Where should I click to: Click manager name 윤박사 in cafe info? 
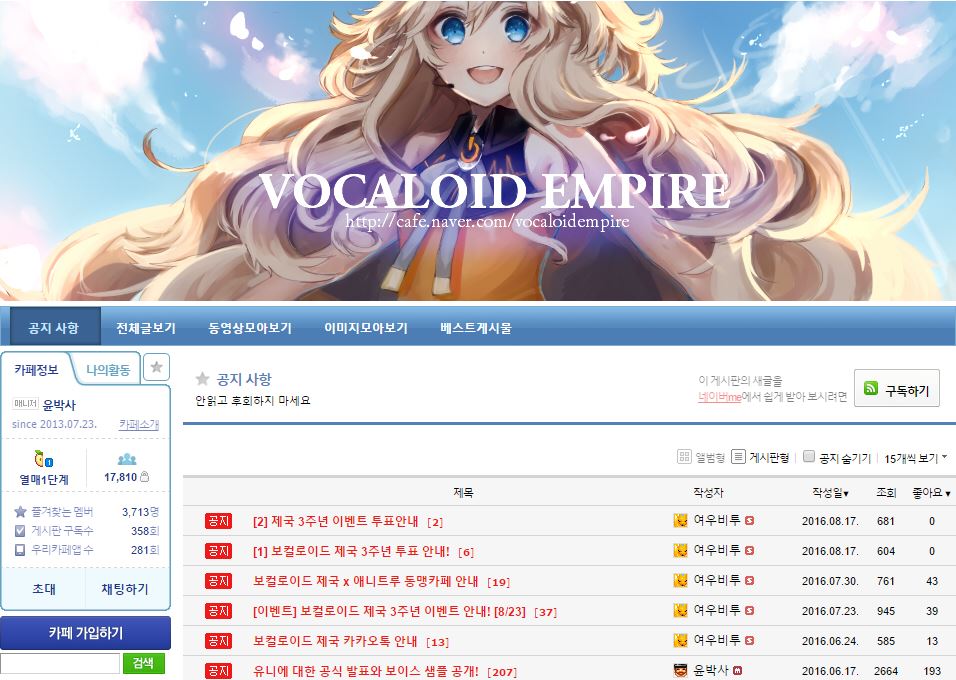click(60, 405)
